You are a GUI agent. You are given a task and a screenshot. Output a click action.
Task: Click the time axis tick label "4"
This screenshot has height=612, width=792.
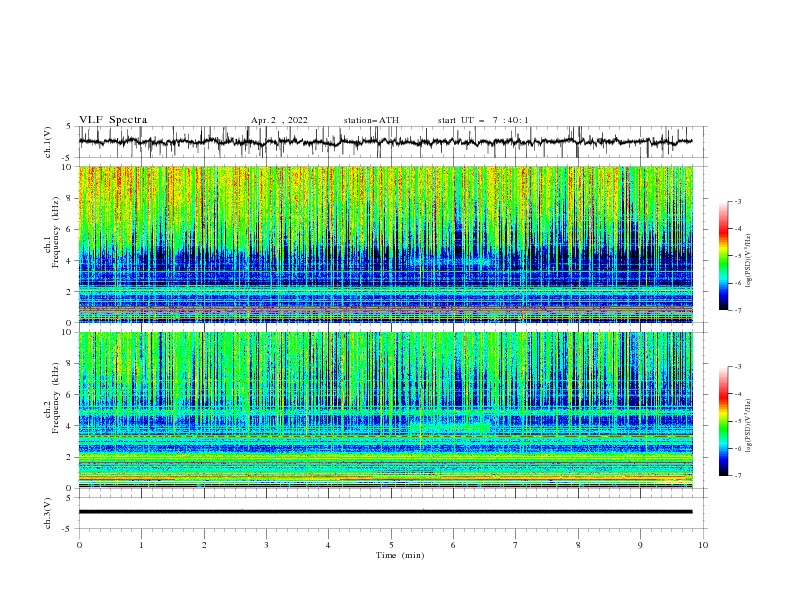328,545
